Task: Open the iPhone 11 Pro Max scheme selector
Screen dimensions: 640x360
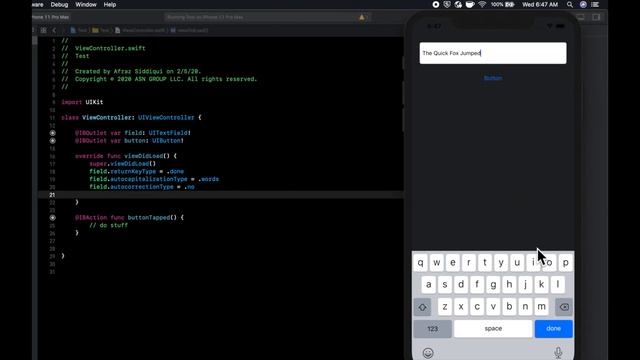Action: 51,17
